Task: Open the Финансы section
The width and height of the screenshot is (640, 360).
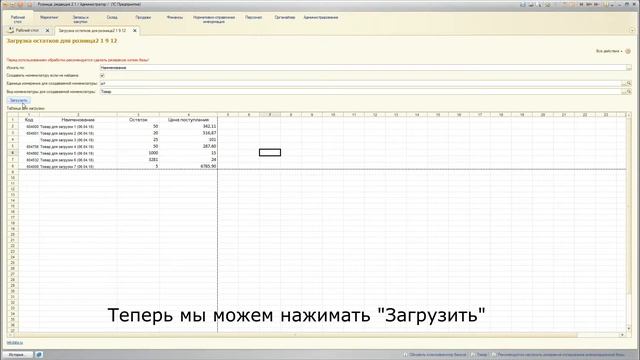Action: (175, 18)
